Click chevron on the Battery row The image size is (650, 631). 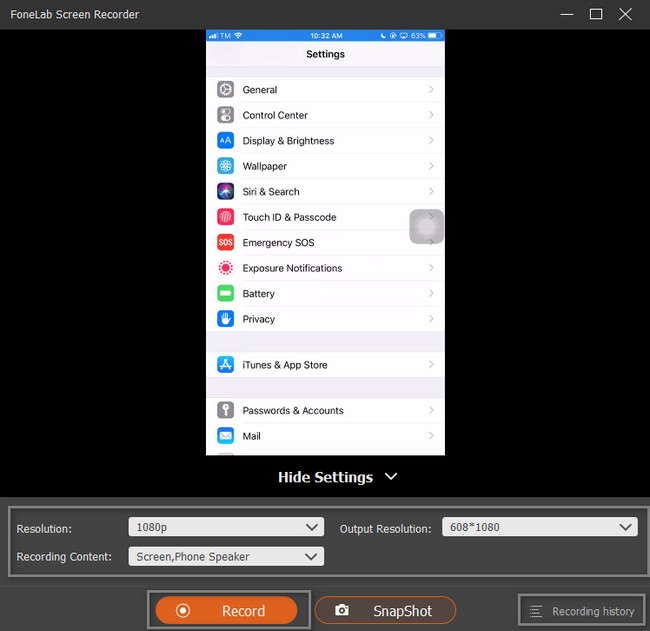(x=431, y=293)
